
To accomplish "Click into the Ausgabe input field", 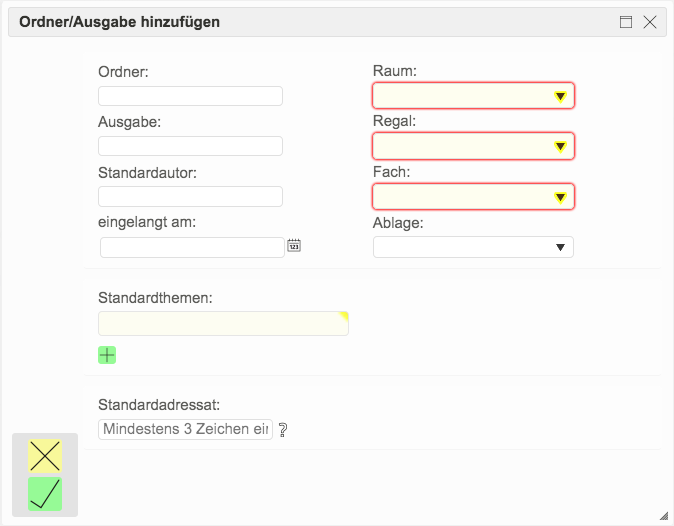I will [x=190, y=146].
